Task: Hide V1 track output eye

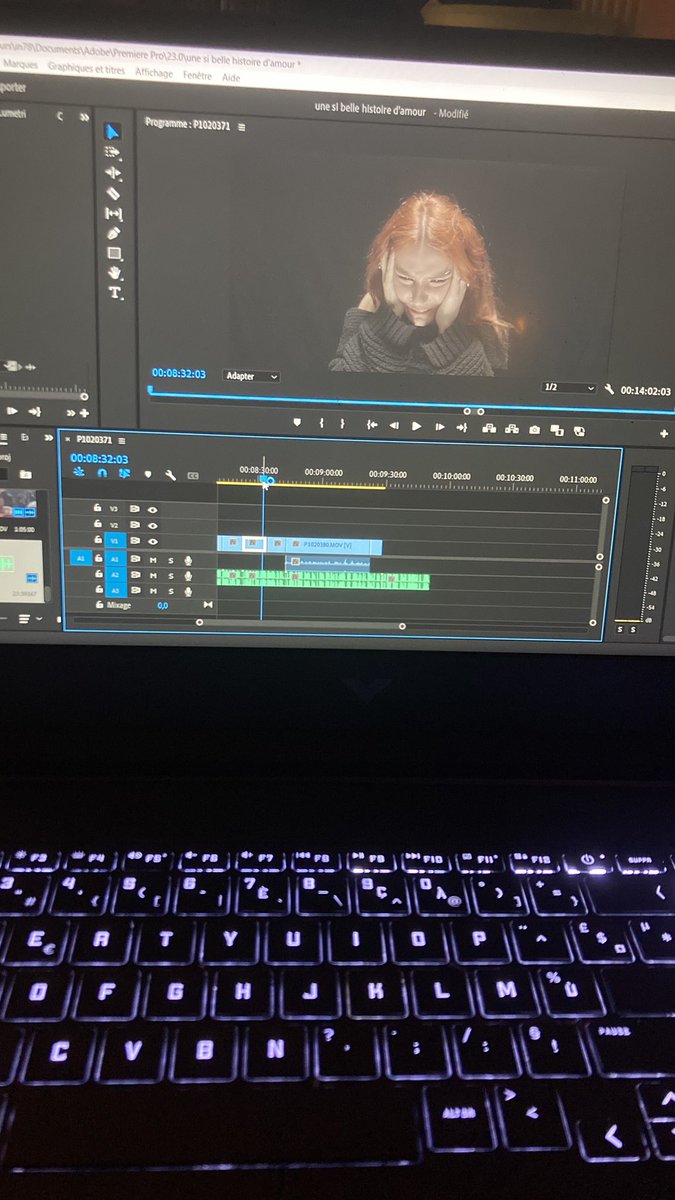Action: tap(153, 541)
